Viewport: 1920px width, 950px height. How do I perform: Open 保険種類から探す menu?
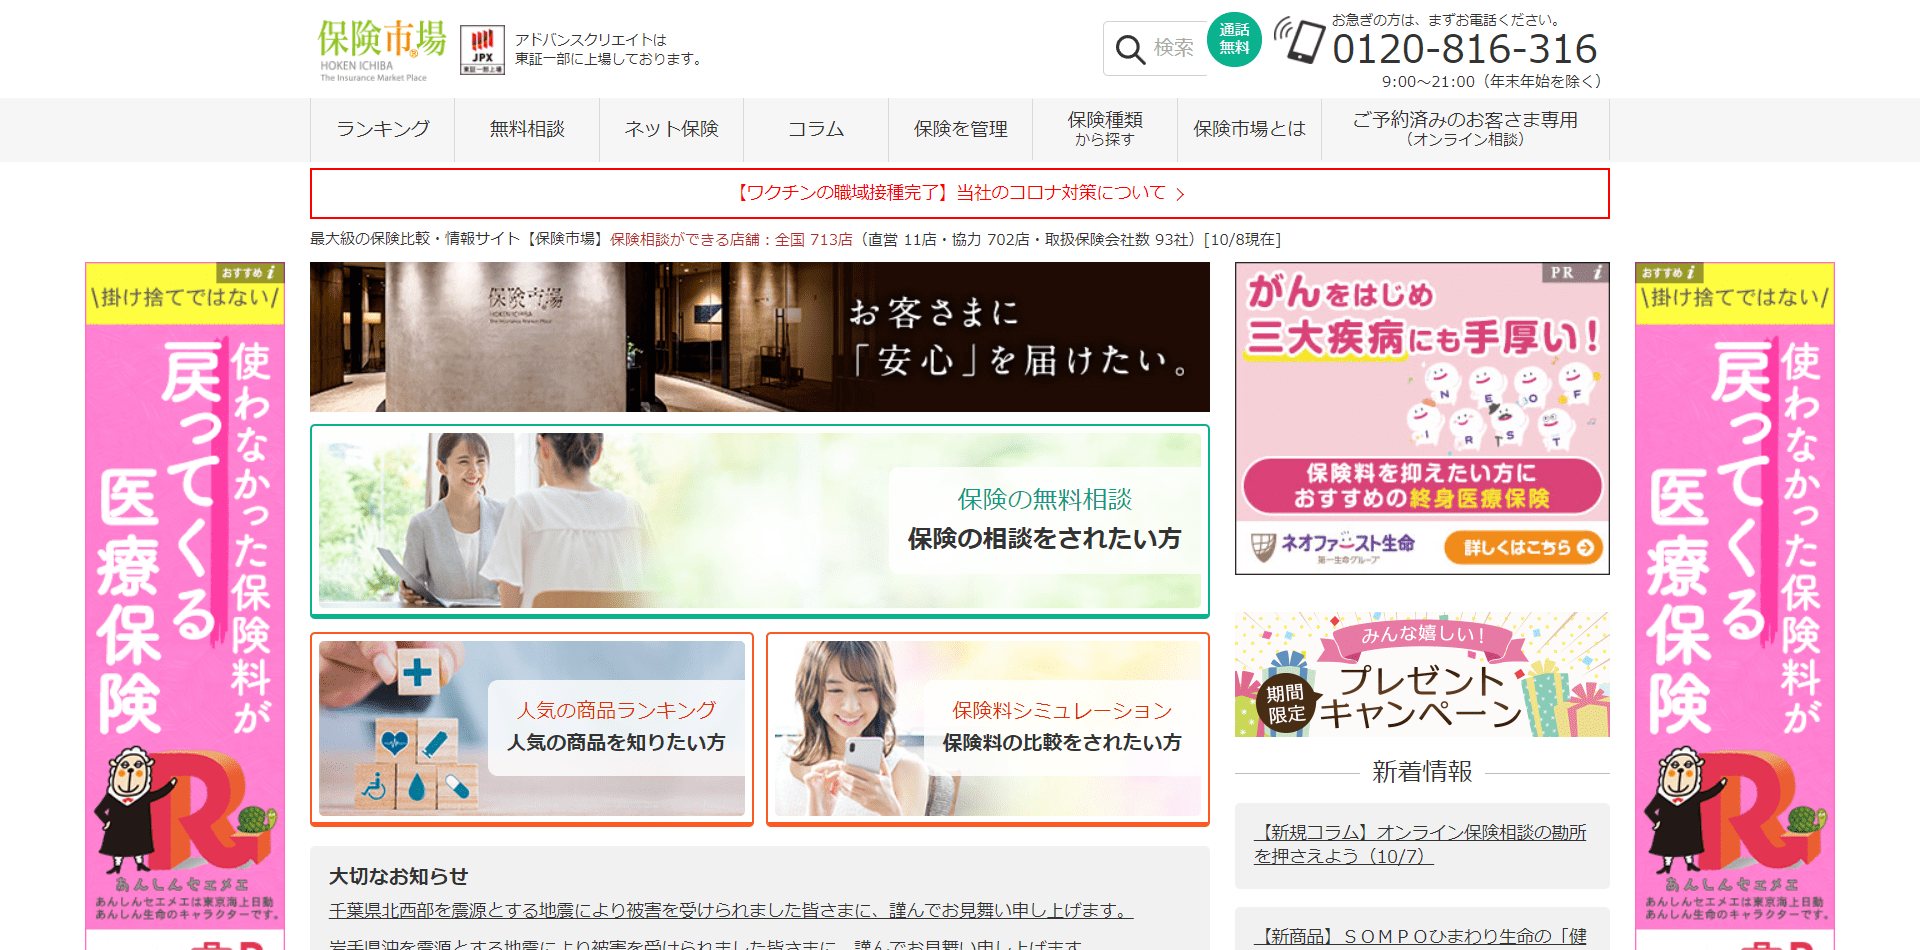click(1105, 129)
